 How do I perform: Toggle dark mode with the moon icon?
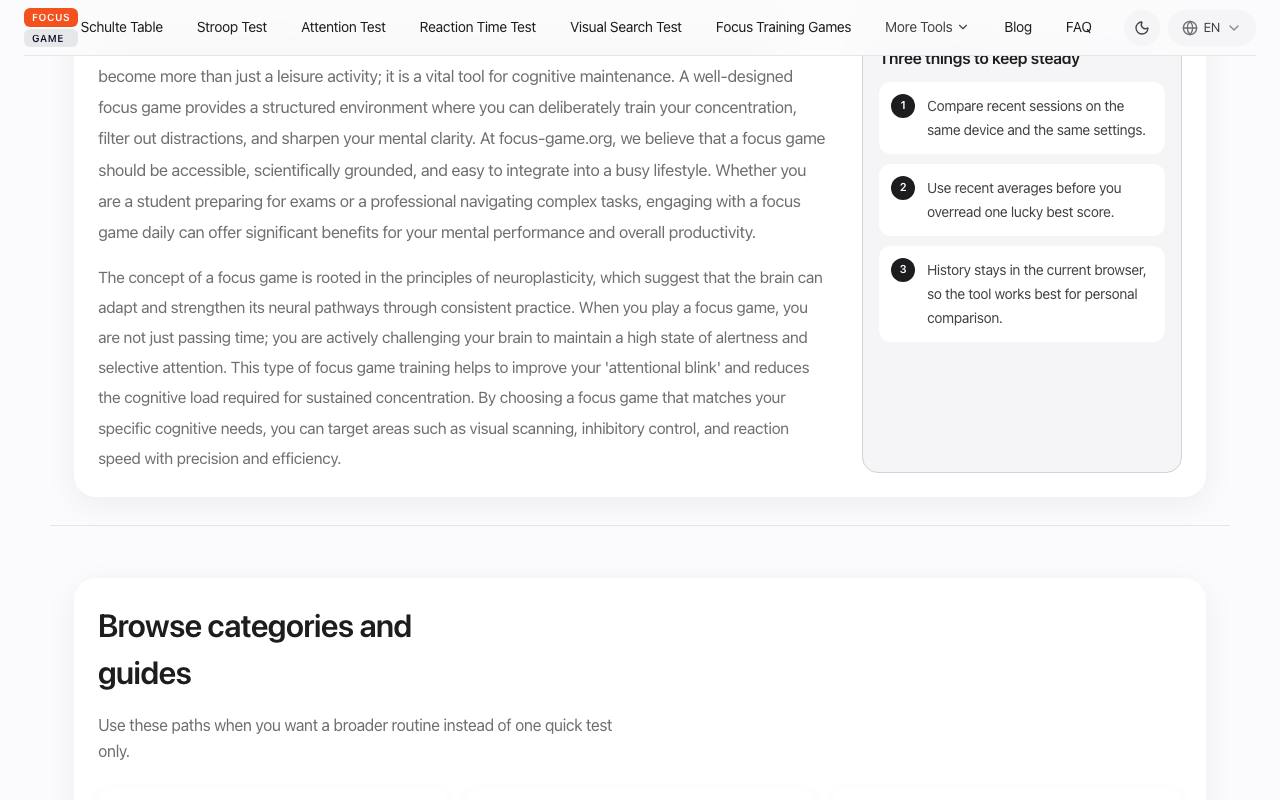tap(1142, 28)
